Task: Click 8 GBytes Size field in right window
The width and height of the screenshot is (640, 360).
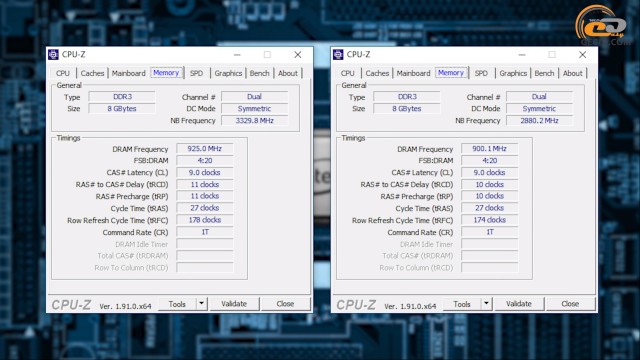Action: [x=407, y=109]
